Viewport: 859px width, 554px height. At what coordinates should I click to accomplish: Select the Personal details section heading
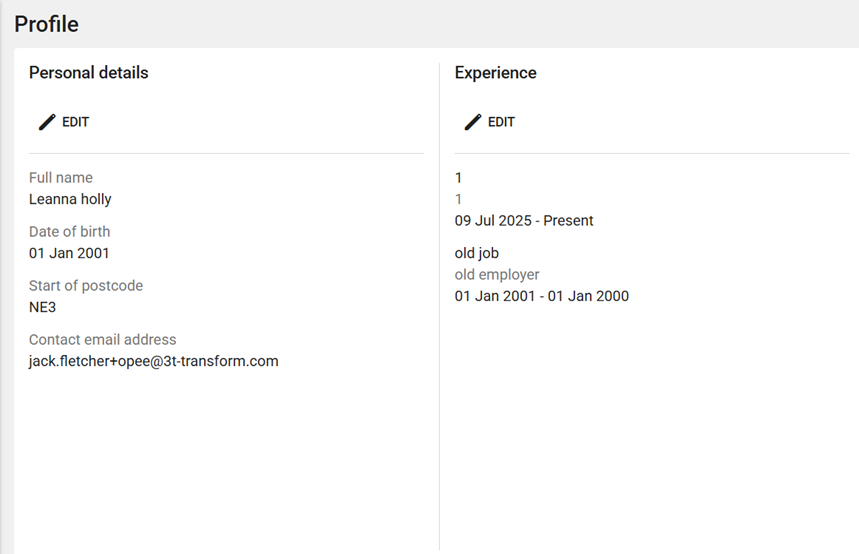[88, 73]
